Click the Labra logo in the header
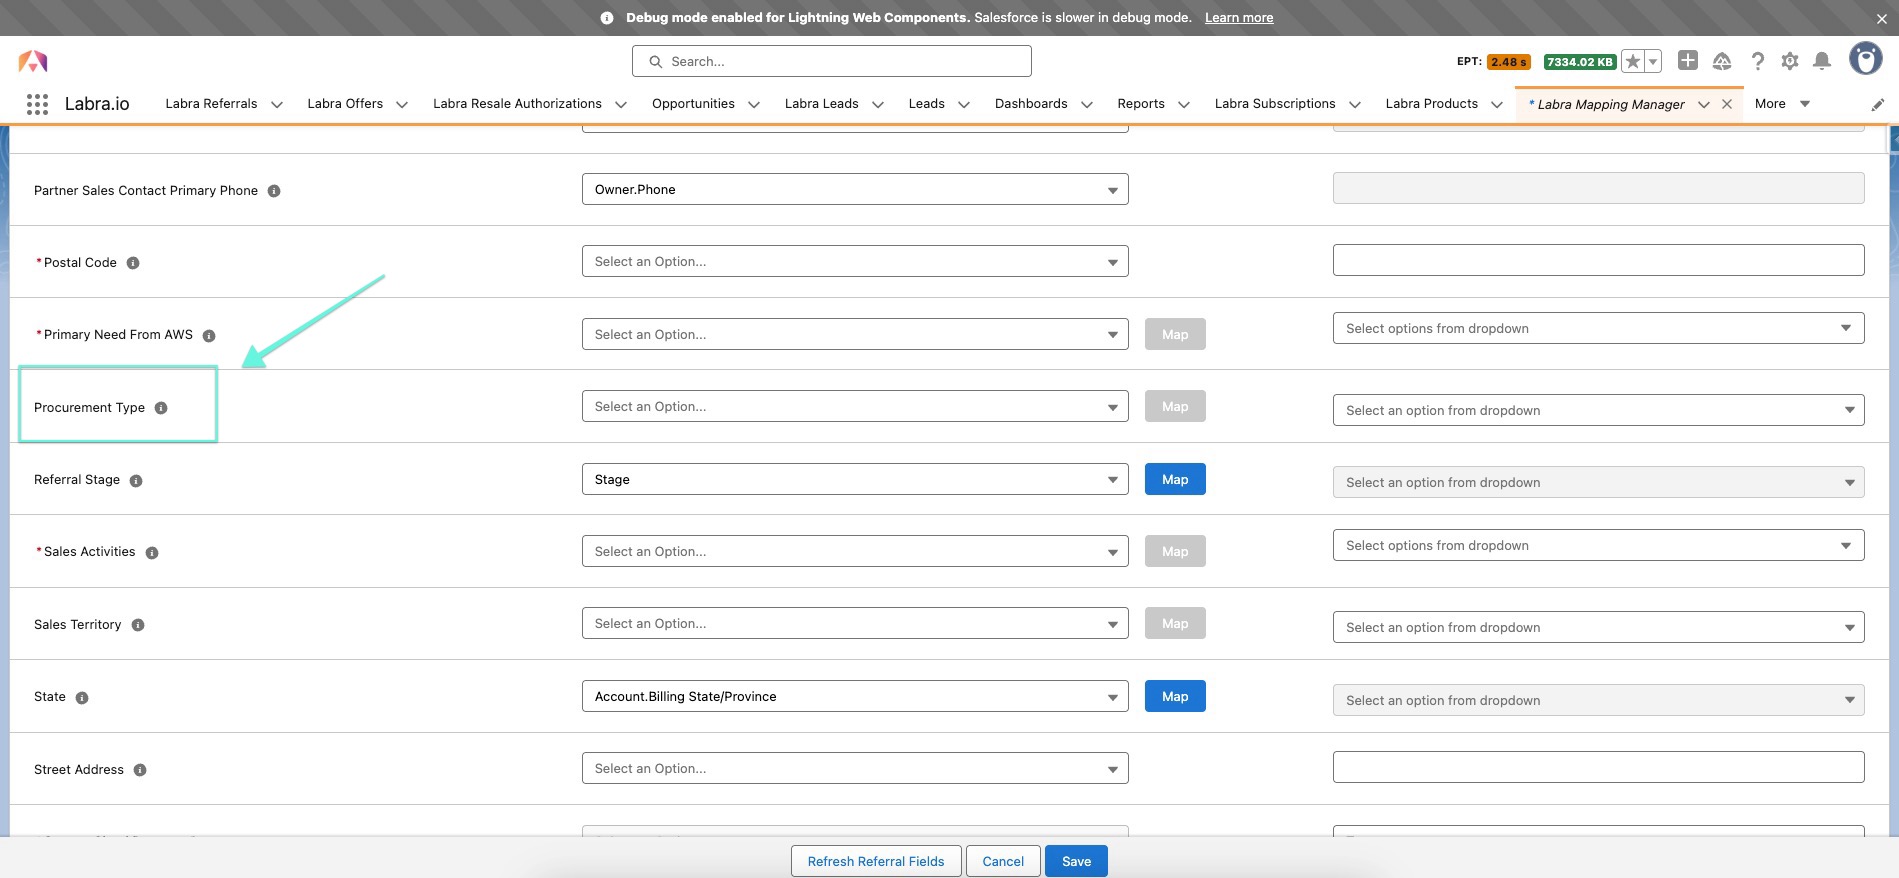Image resolution: width=1899 pixels, height=878 pixels. [x=33, y=61]
